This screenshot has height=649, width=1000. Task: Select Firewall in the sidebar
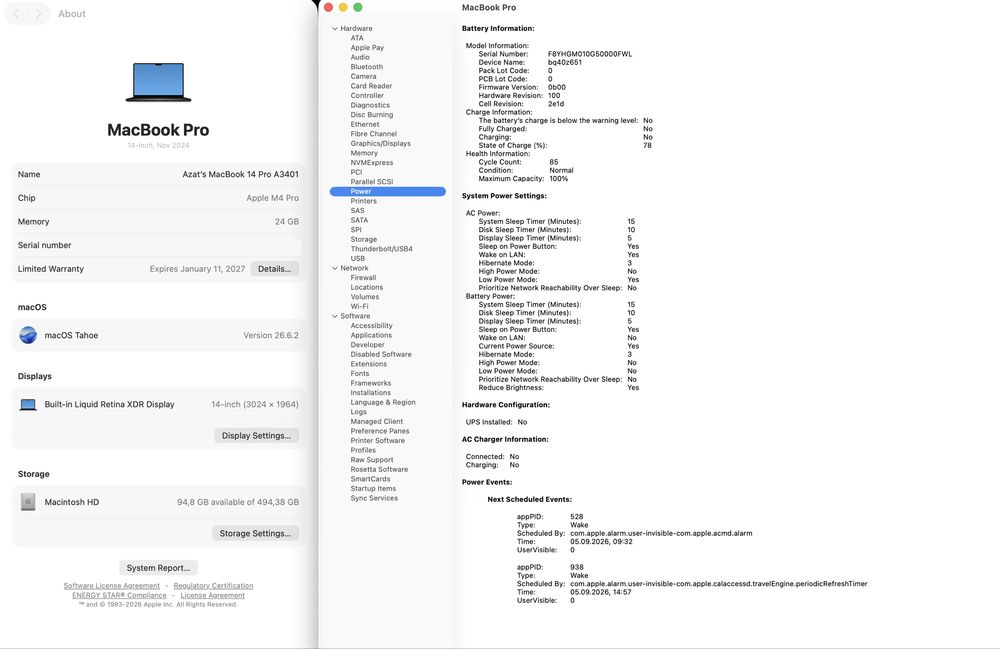coord(363,278)
